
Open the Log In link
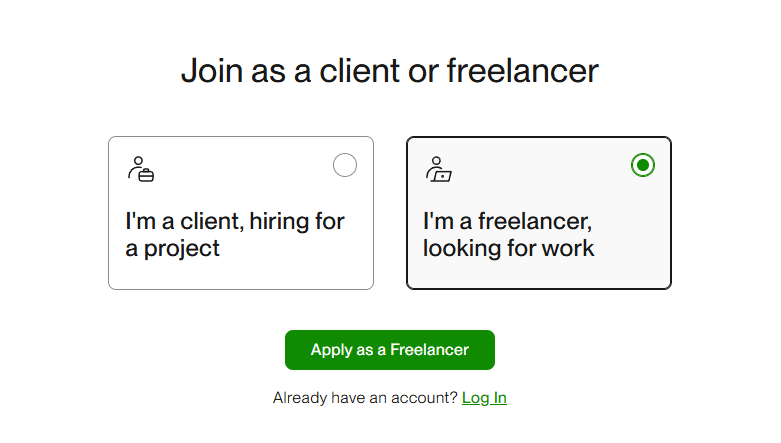(x=484, y=398)
